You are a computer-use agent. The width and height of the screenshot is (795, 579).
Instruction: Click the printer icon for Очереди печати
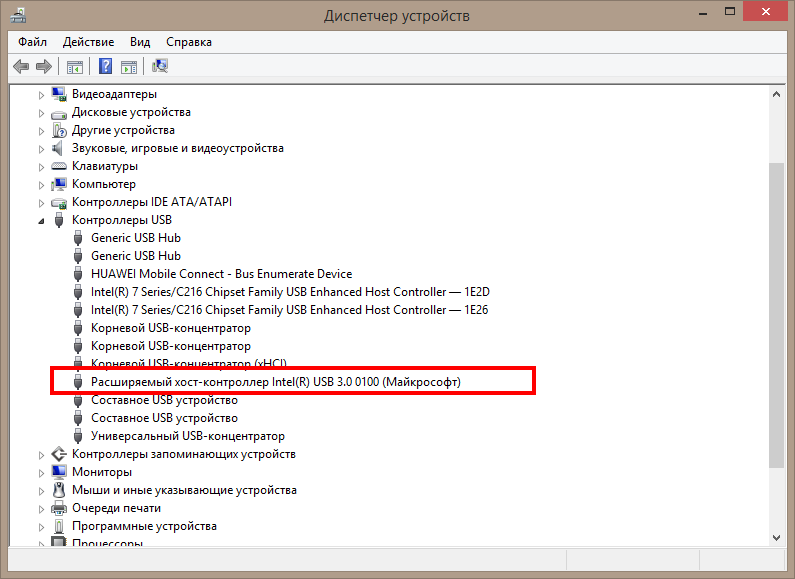pyautogui.click(x=59, y=508)
